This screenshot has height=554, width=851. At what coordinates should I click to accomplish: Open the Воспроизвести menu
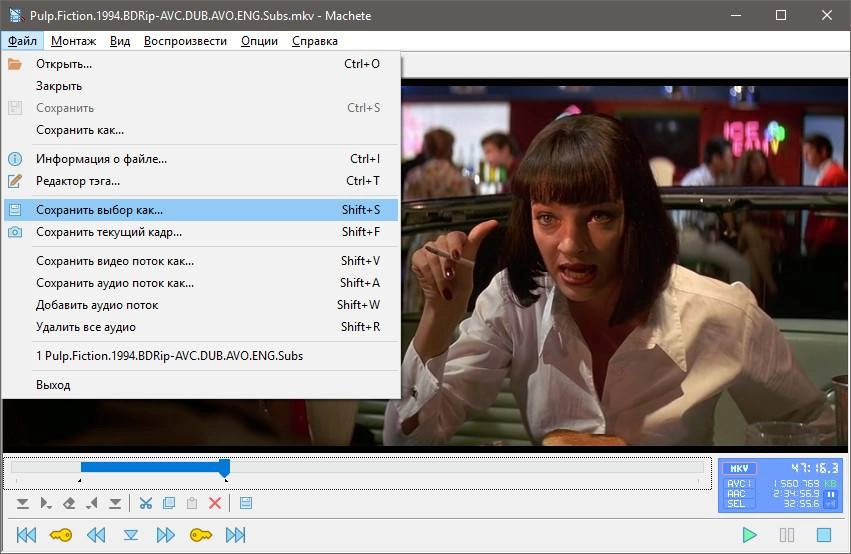click(185, 41)
